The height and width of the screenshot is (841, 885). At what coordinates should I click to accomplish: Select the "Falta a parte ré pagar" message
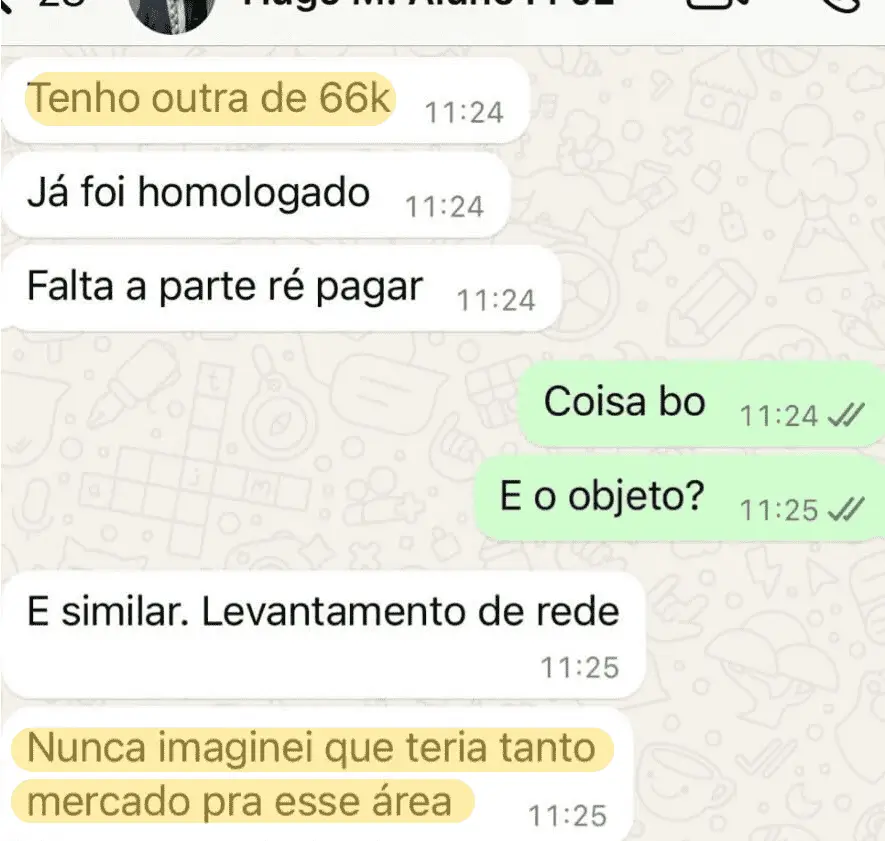point(281,287)
